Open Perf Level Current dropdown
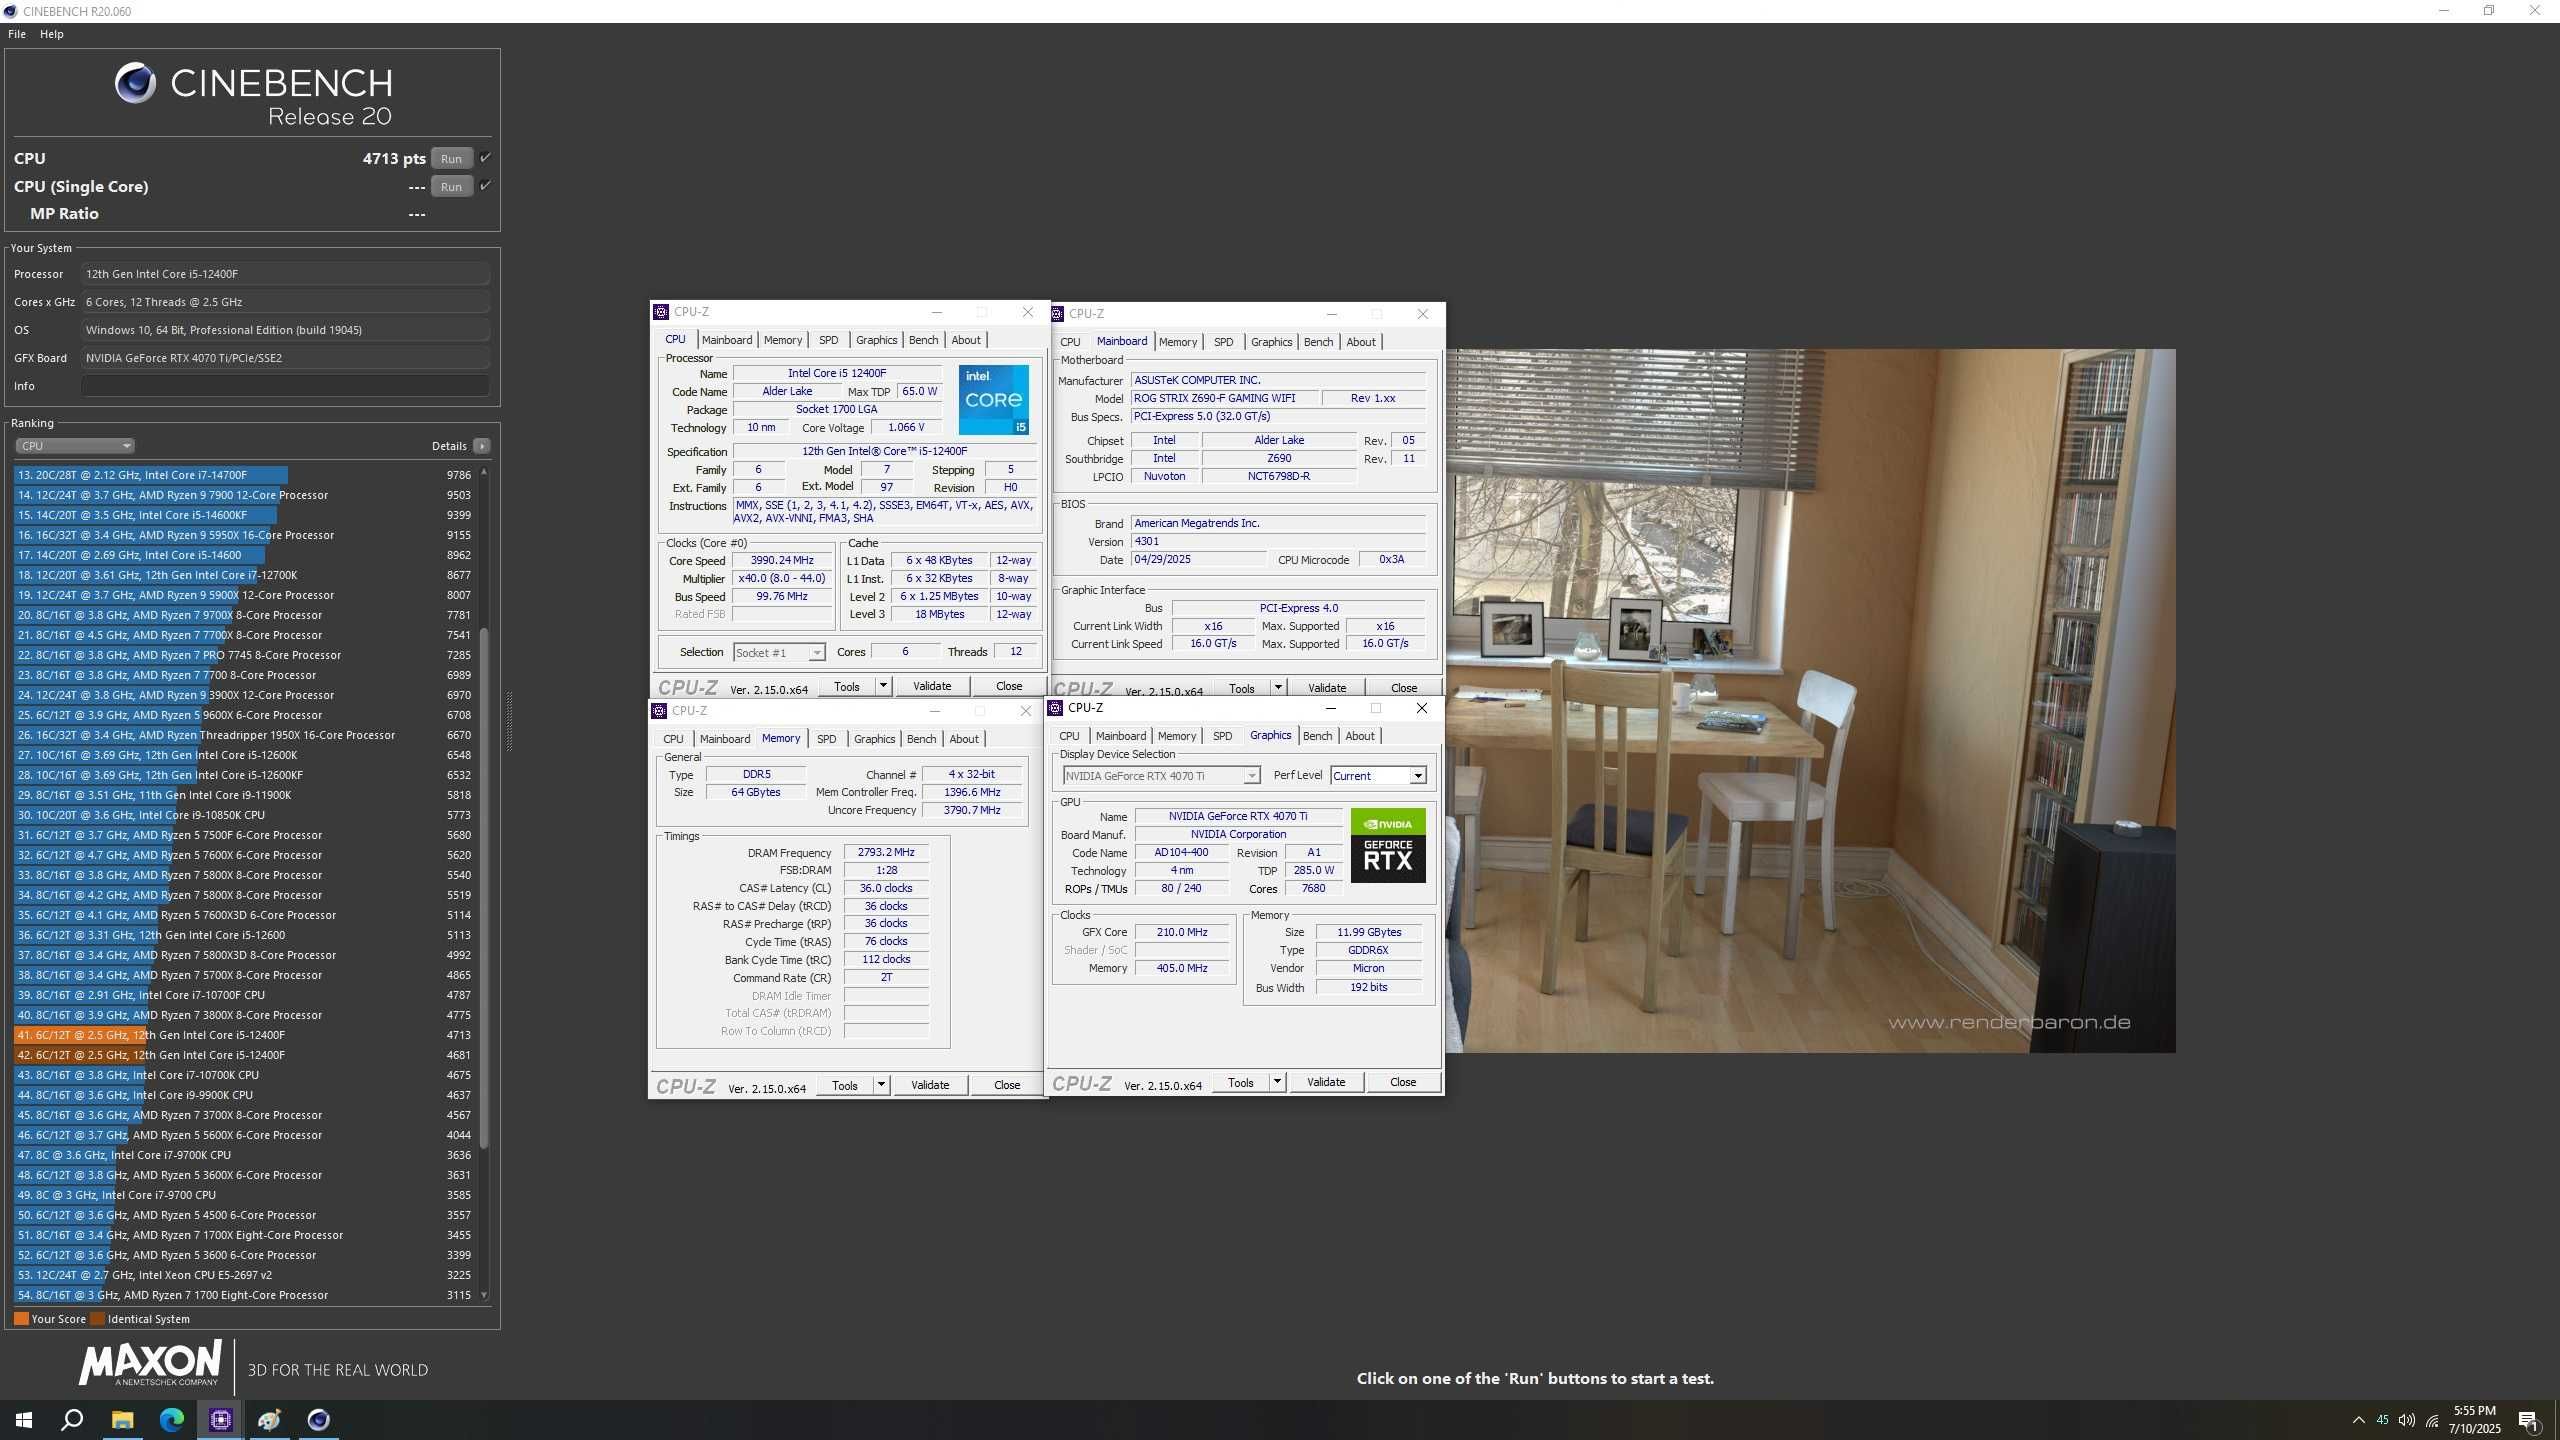Image resolution: width=2560 pixels, height=1440 pixels. pyautogui.click(x=1377, y=776)
